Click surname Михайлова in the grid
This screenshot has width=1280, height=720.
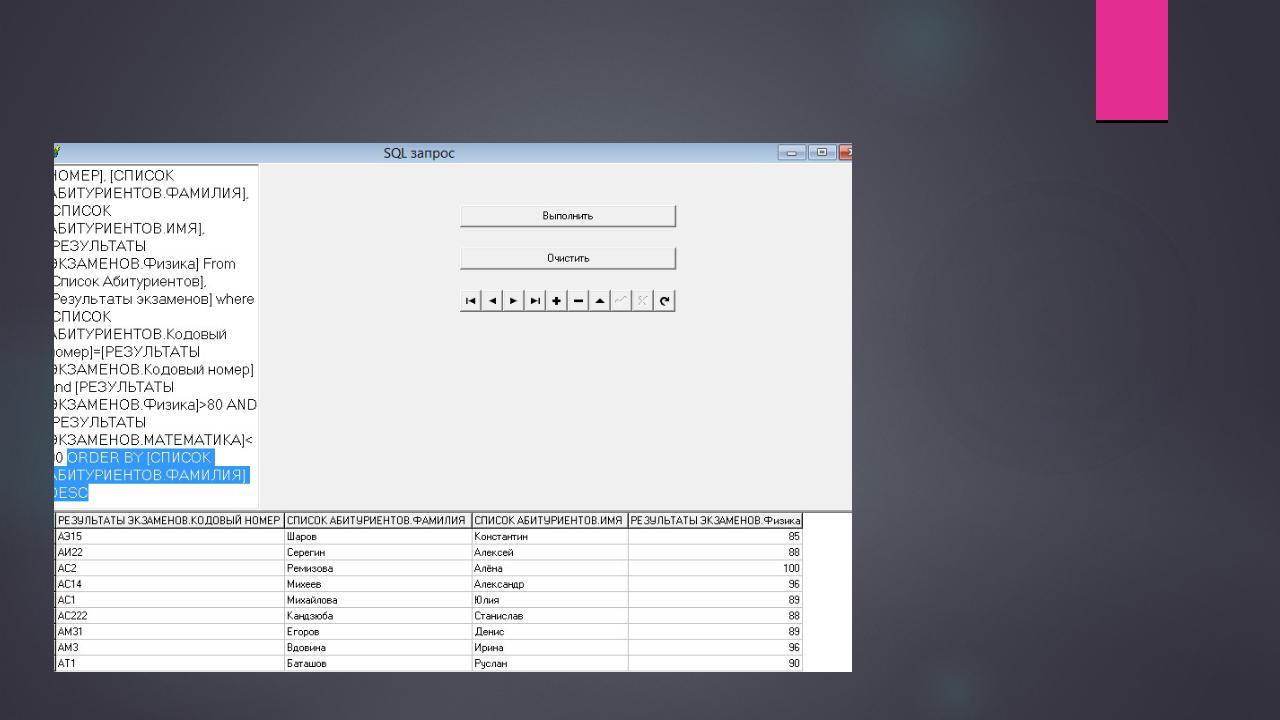click(377, 600)
